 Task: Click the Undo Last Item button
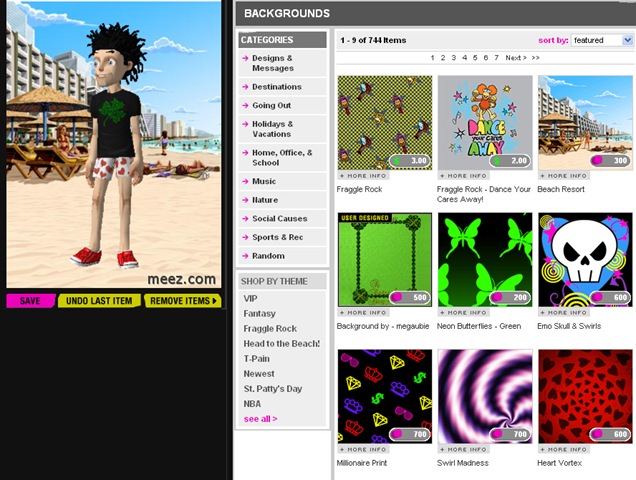[x=100, y=301]
